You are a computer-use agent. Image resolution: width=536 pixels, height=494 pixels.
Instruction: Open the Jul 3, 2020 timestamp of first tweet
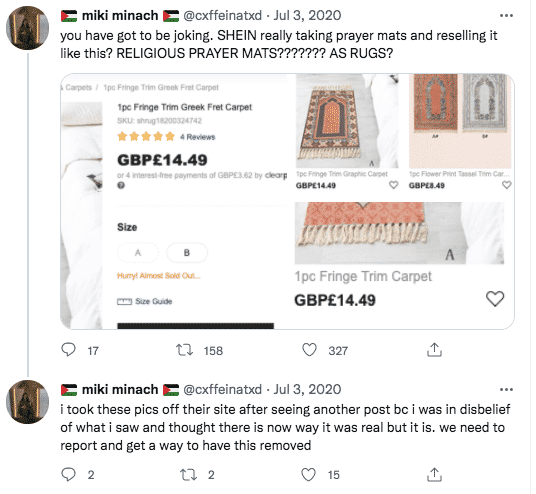(307, 16)
